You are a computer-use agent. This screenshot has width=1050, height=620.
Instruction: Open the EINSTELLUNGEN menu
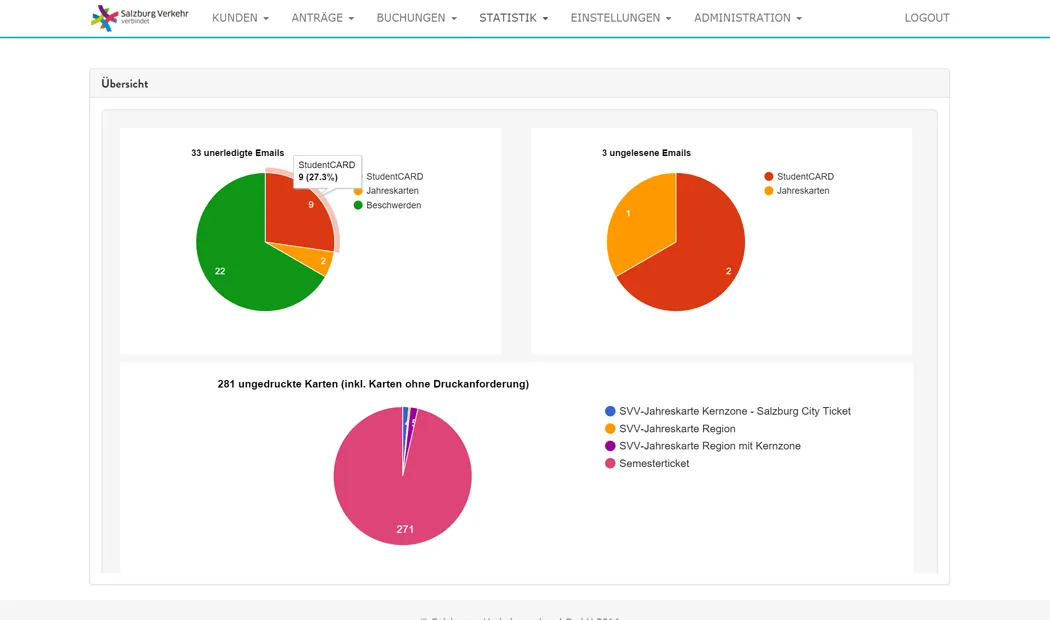click(620, 18)
